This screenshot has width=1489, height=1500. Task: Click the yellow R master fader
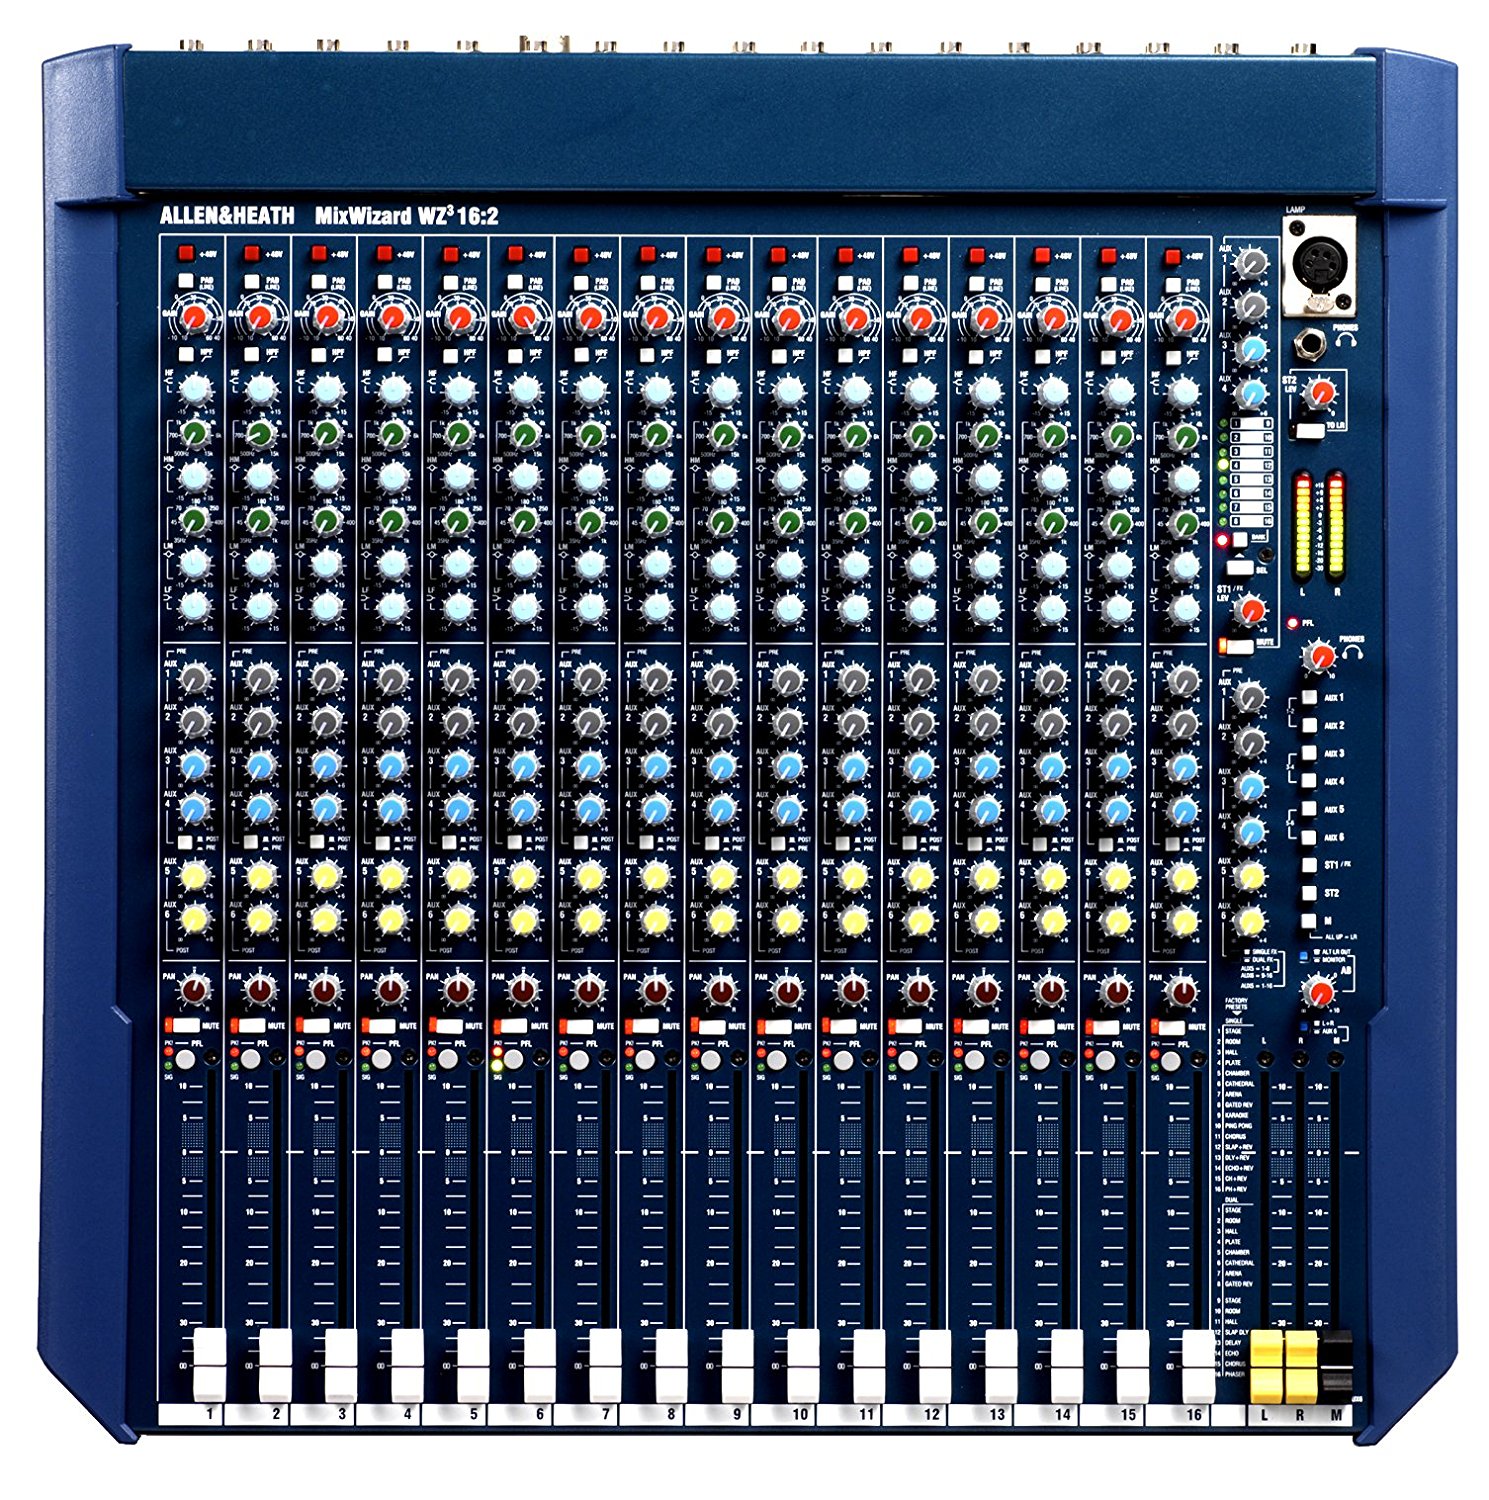[x=1299, y=1365]
